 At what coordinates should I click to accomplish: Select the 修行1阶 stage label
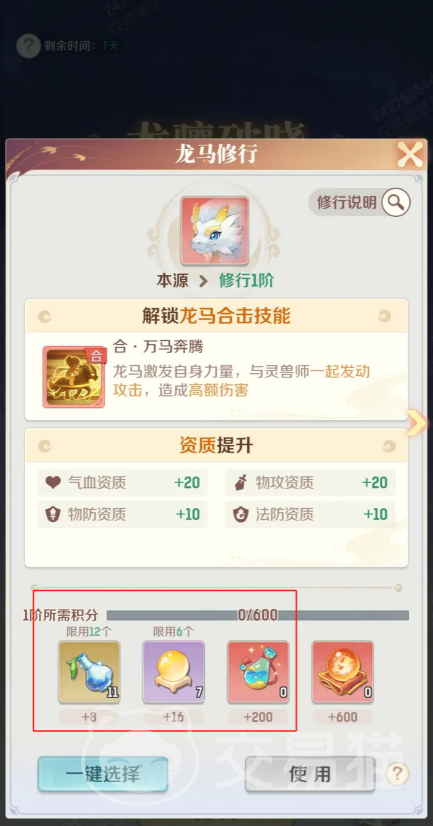(x=246, y=281)
